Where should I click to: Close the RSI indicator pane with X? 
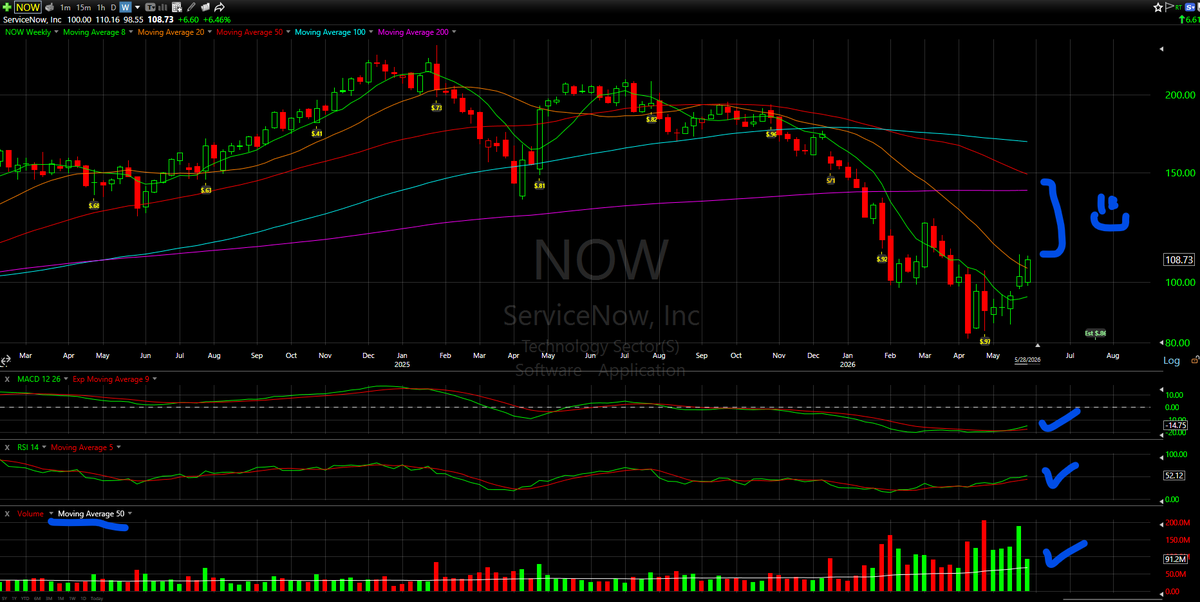point(7,447)
